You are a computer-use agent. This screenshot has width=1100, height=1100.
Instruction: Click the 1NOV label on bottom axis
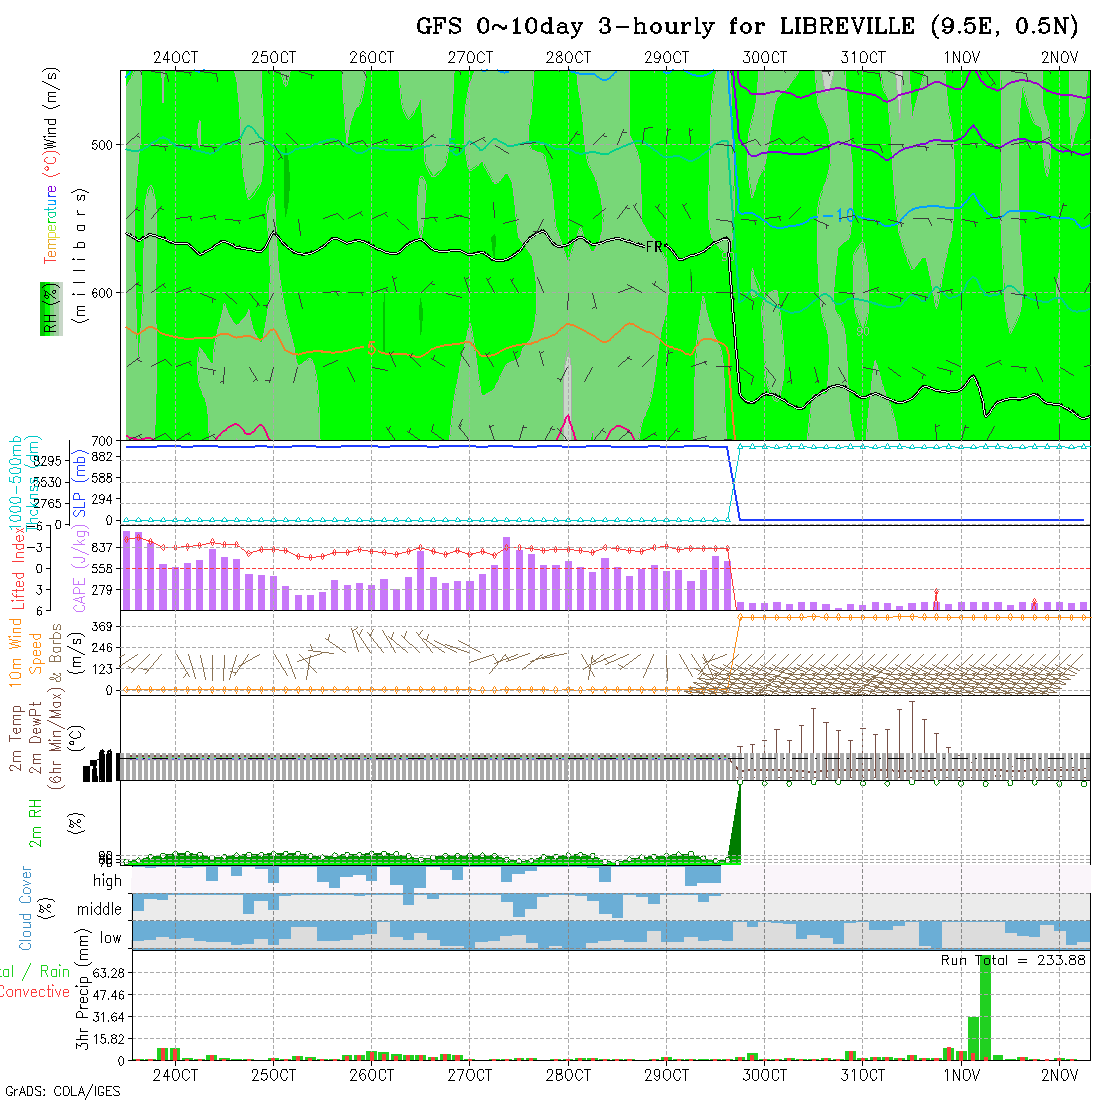pos(961,1075)
